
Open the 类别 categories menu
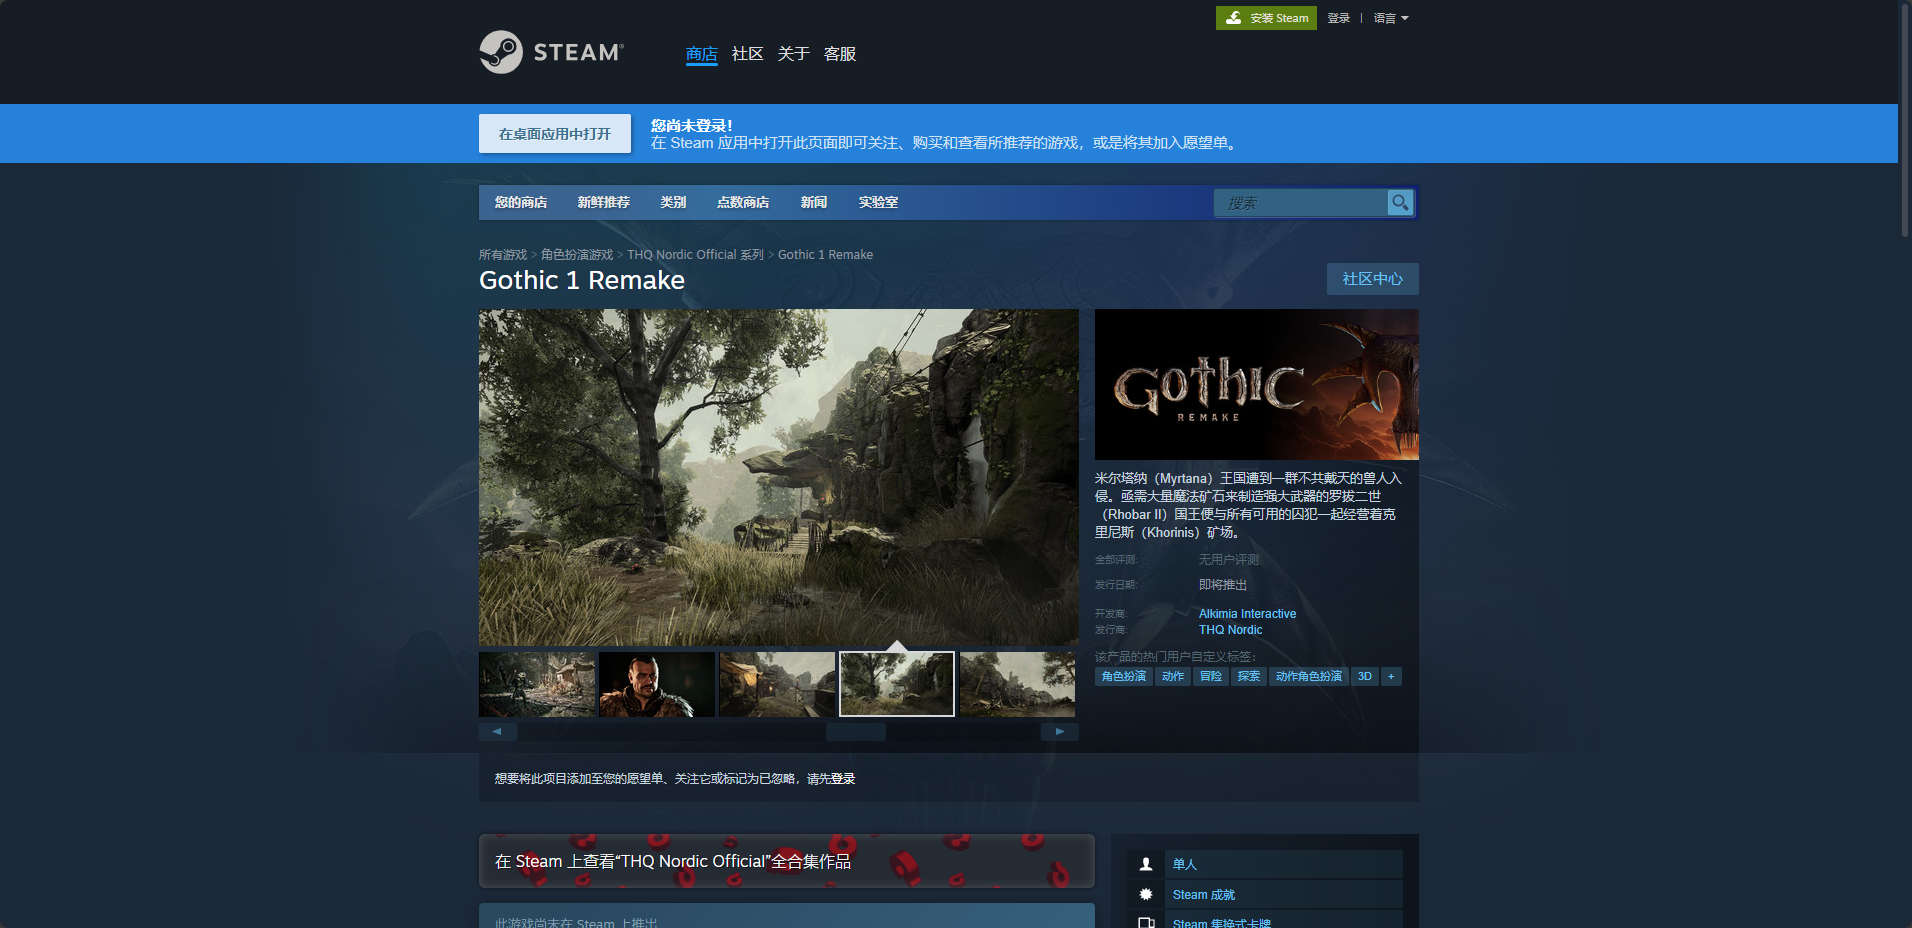[673, 202]
